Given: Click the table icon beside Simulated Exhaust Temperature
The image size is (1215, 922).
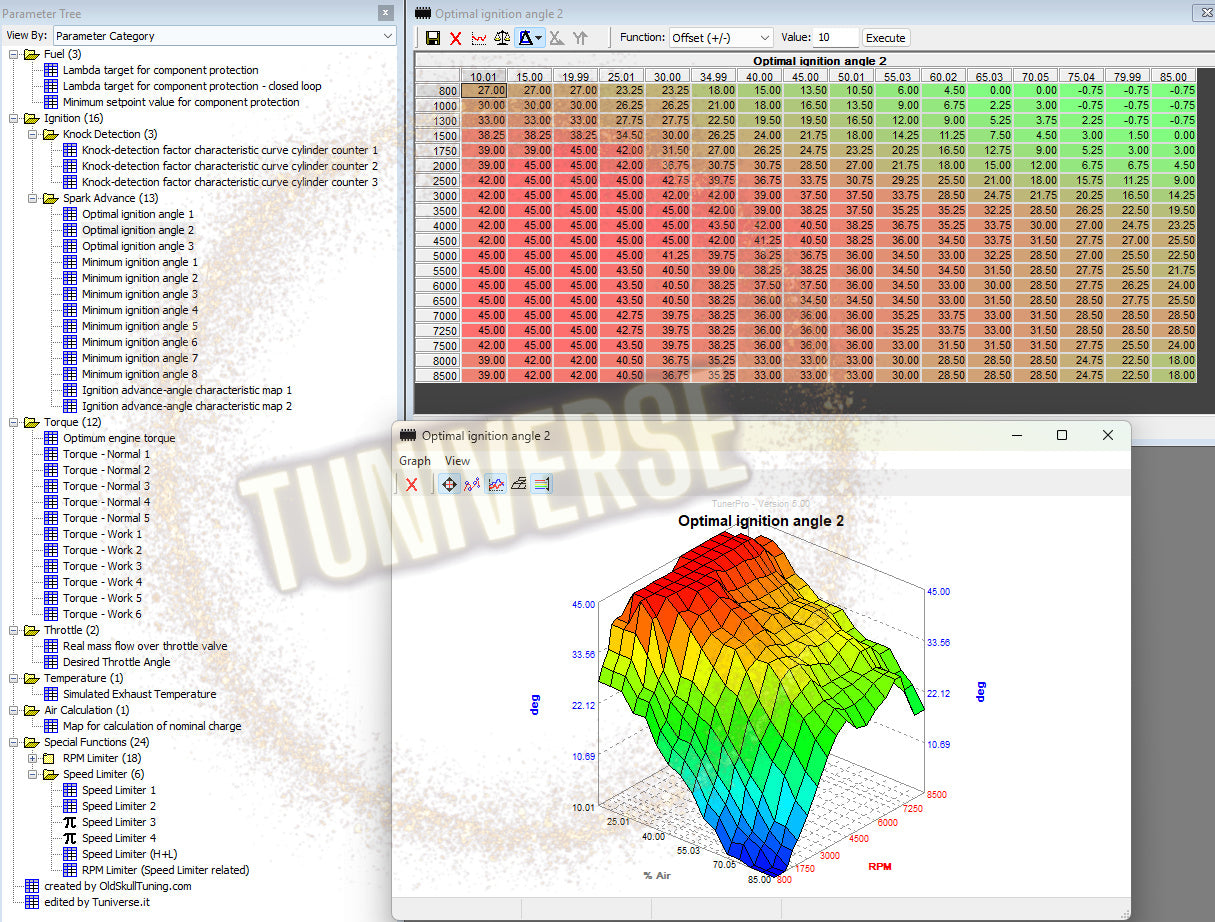Looking at the screenshot, I should tap(51, 694).
